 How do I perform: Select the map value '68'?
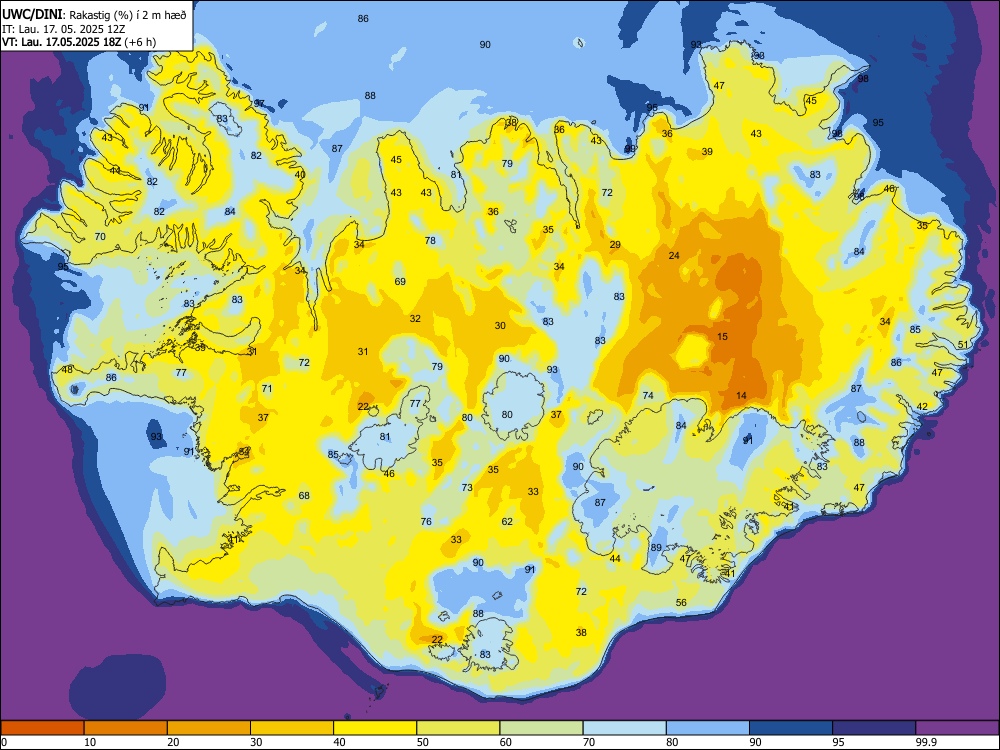[x=304, y=495]
